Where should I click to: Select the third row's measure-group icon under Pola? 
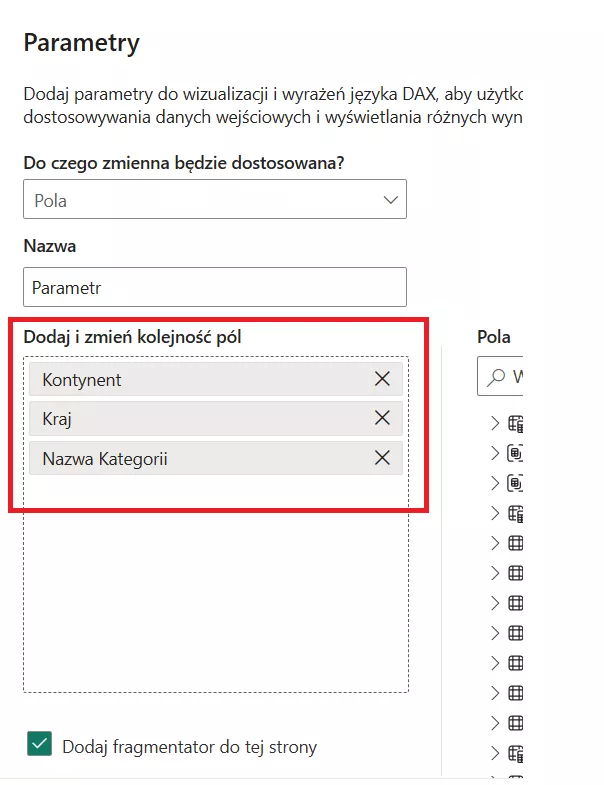point(516,482)
